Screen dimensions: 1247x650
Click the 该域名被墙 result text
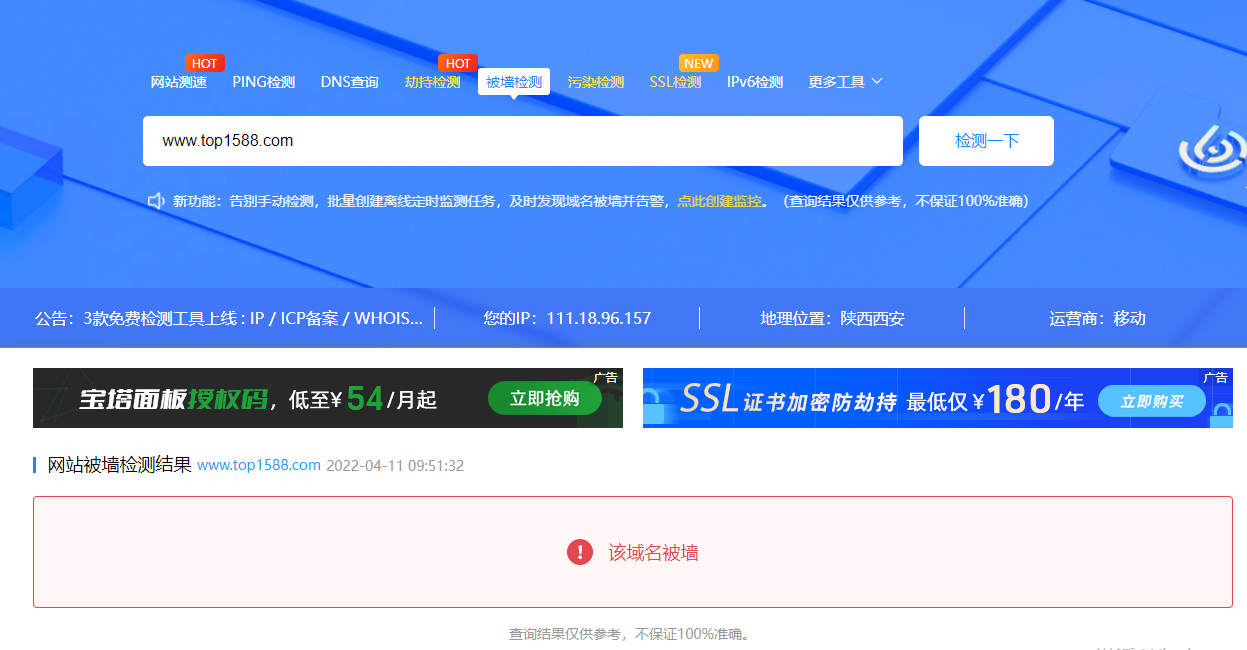(653, 552)
